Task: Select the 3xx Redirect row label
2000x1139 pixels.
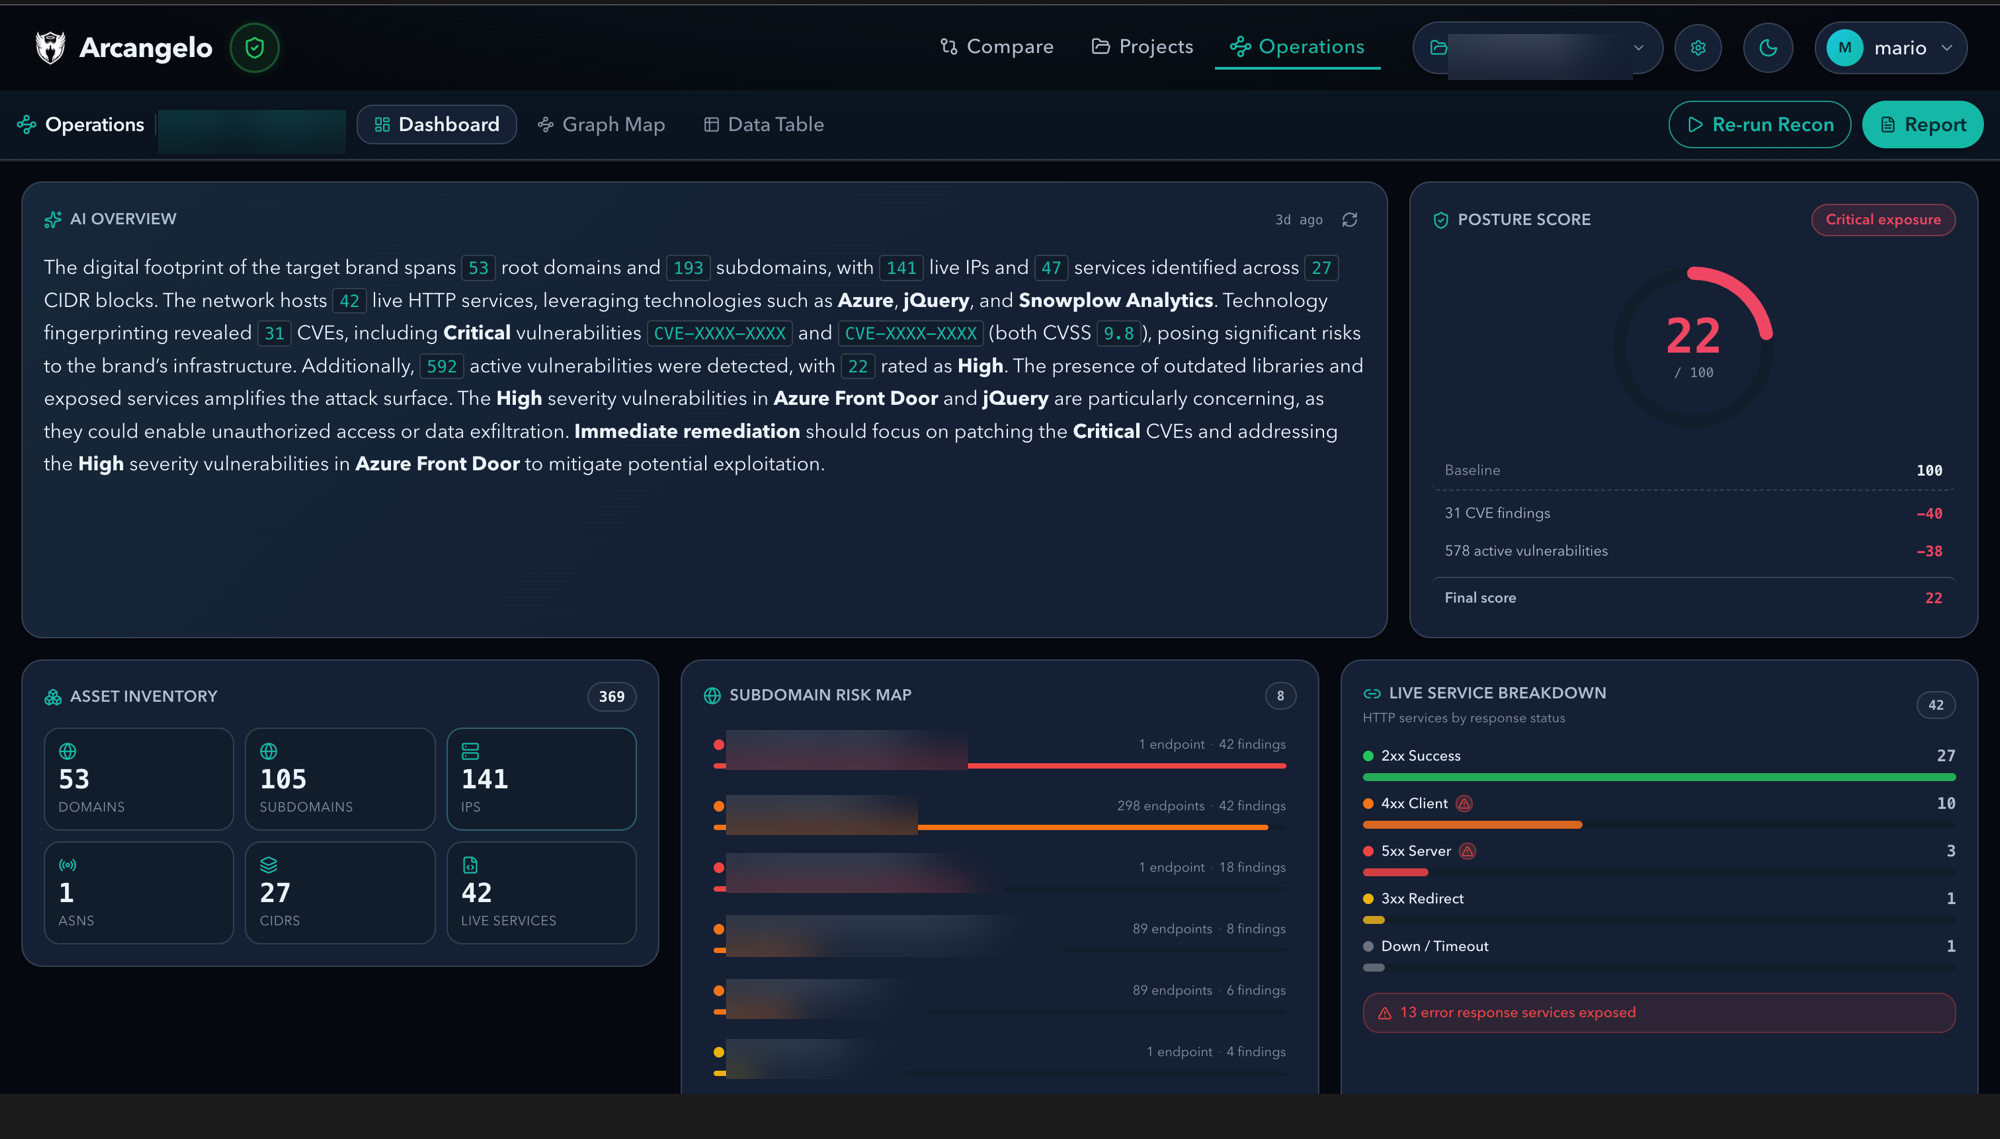Action: (1422, 899)
